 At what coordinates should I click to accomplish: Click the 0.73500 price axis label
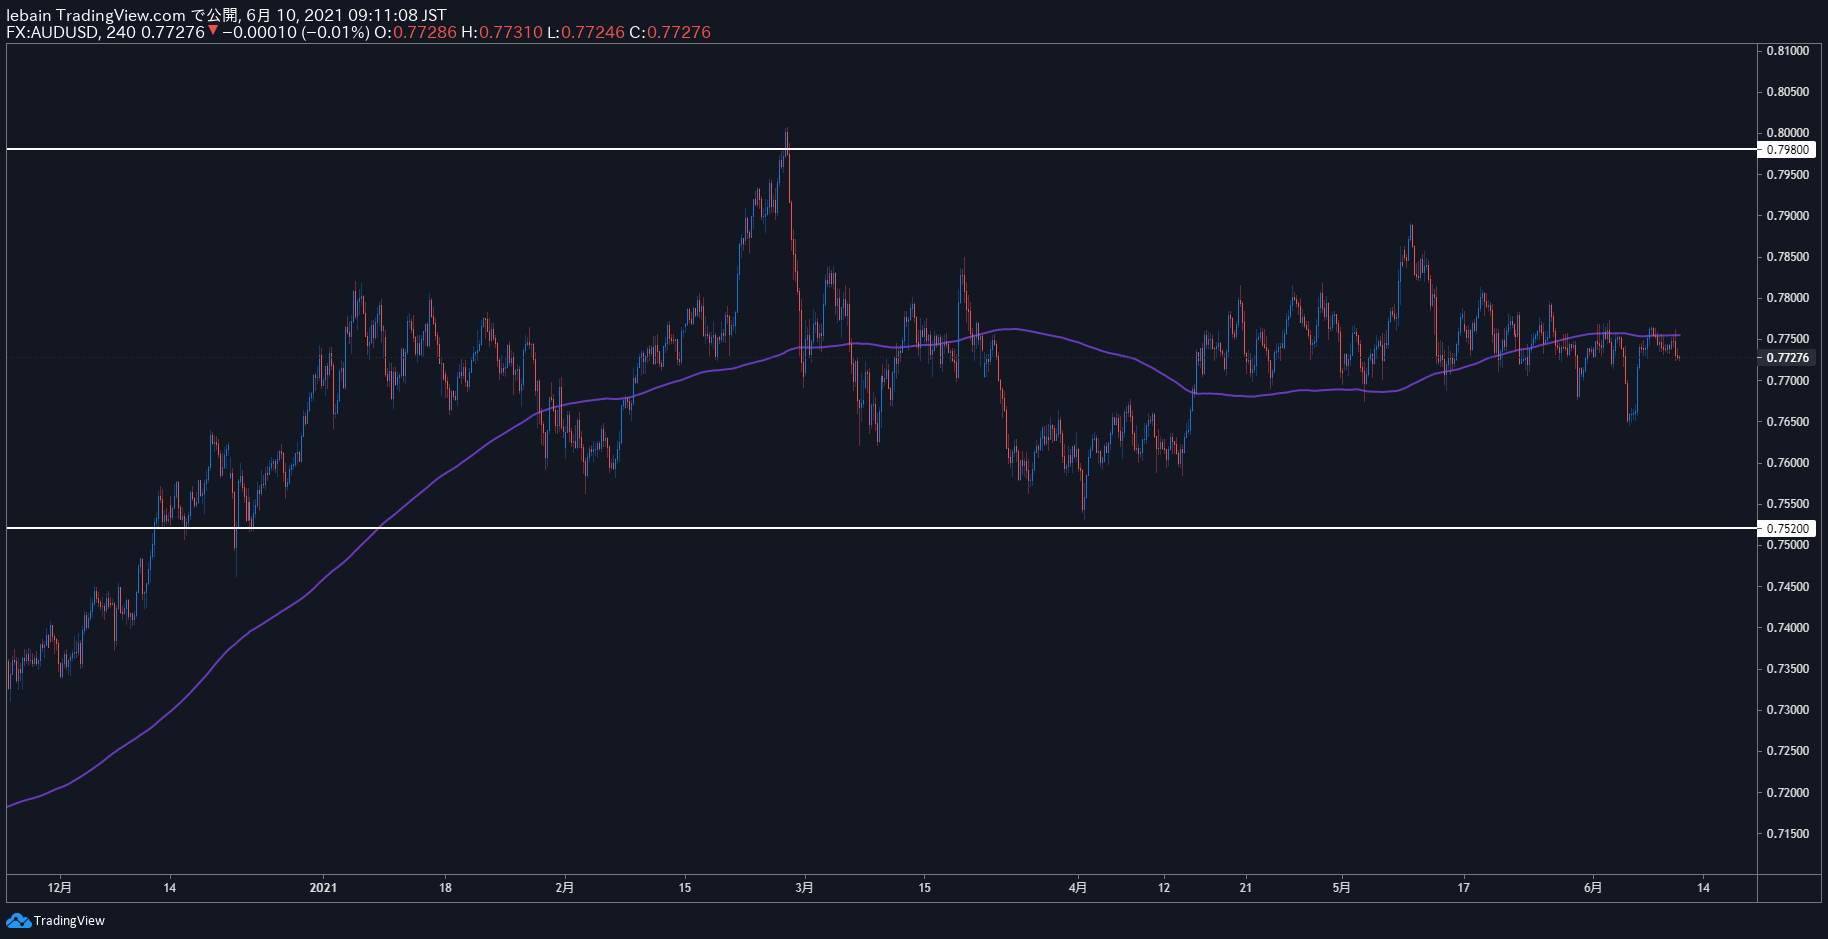(1788, 669)
